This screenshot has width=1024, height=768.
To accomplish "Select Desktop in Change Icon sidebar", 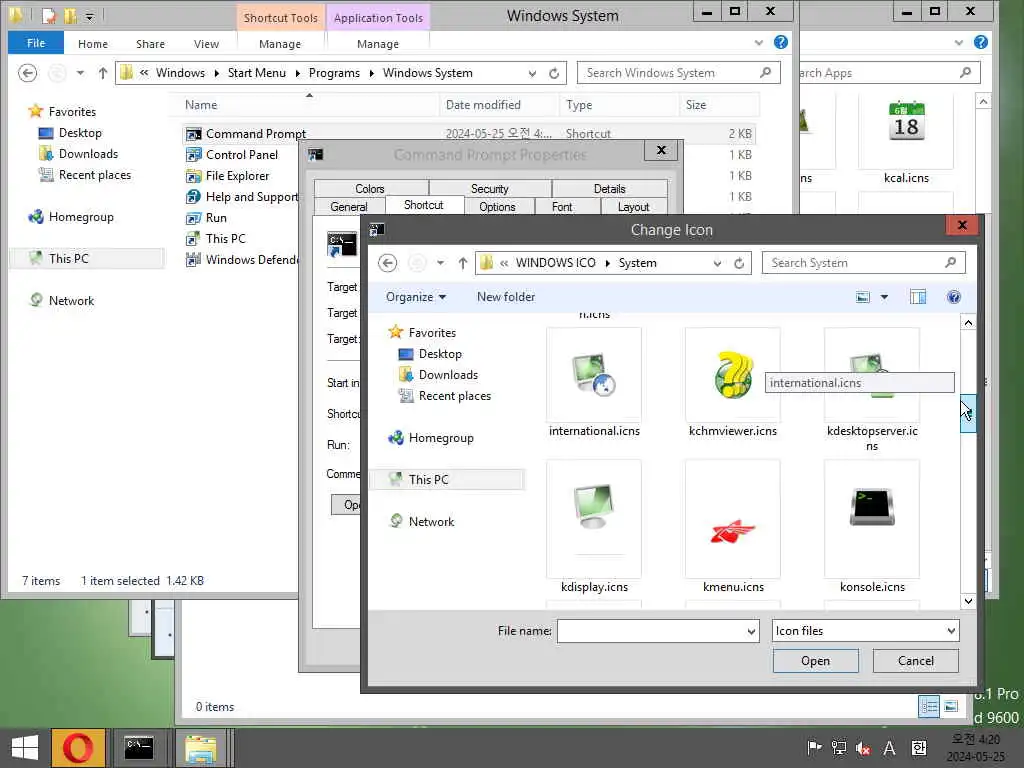I will (440, 354).
